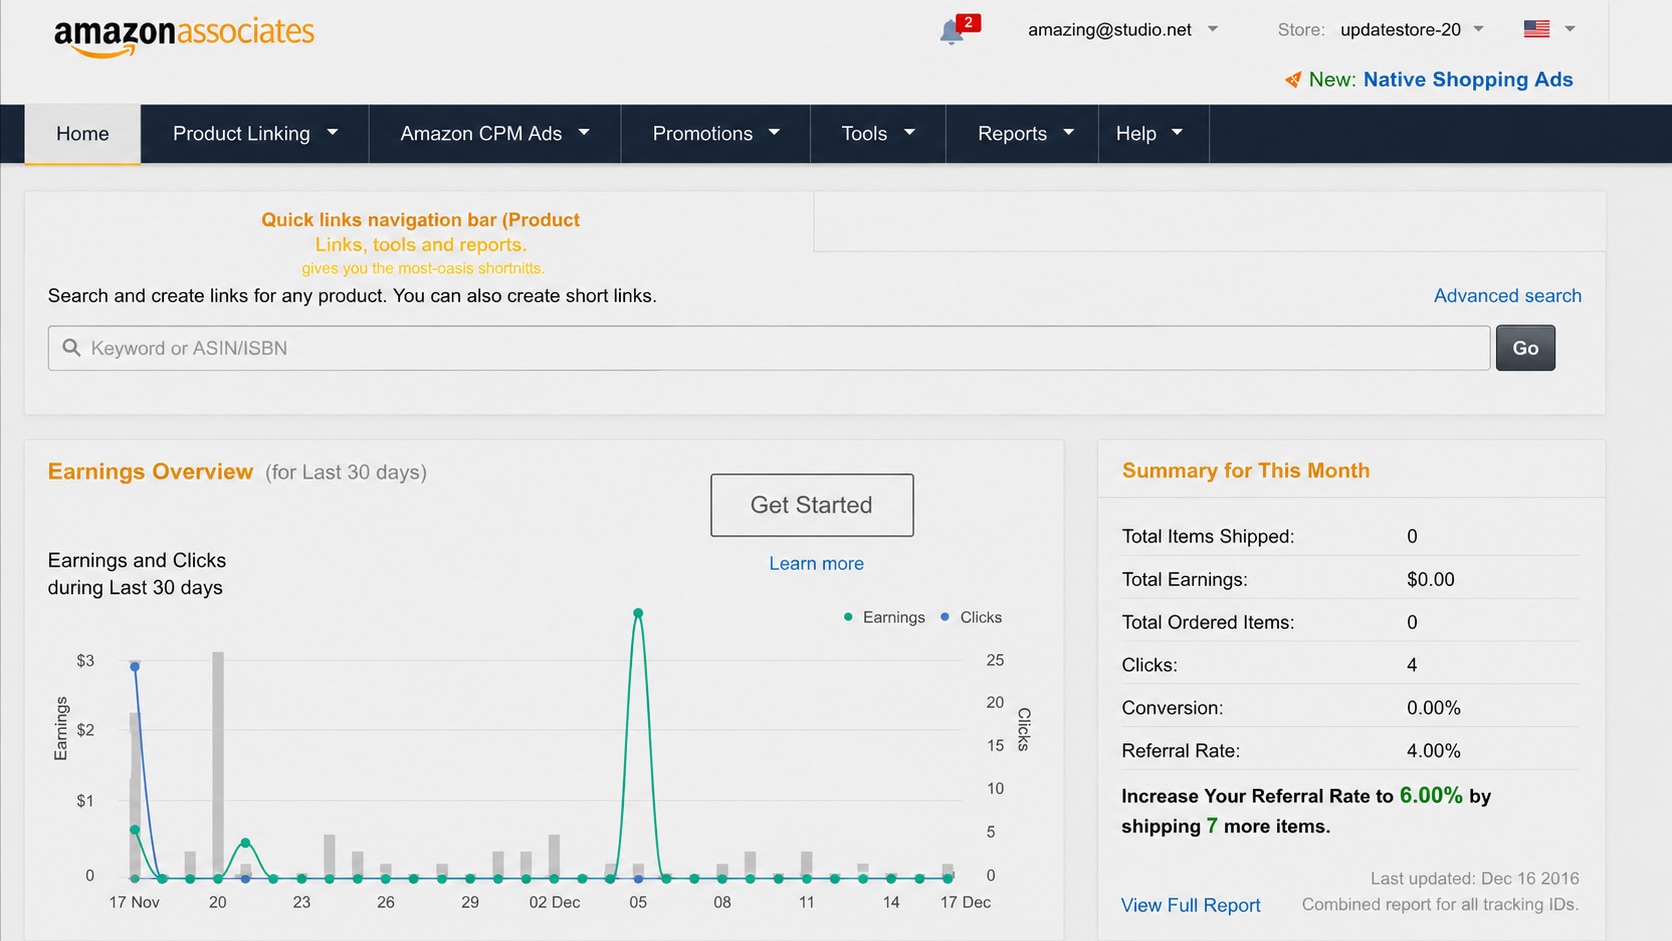Screen dimensions: 1672x941
Task: Click the Conversion value 0.00%
Action: [1434, 708]
